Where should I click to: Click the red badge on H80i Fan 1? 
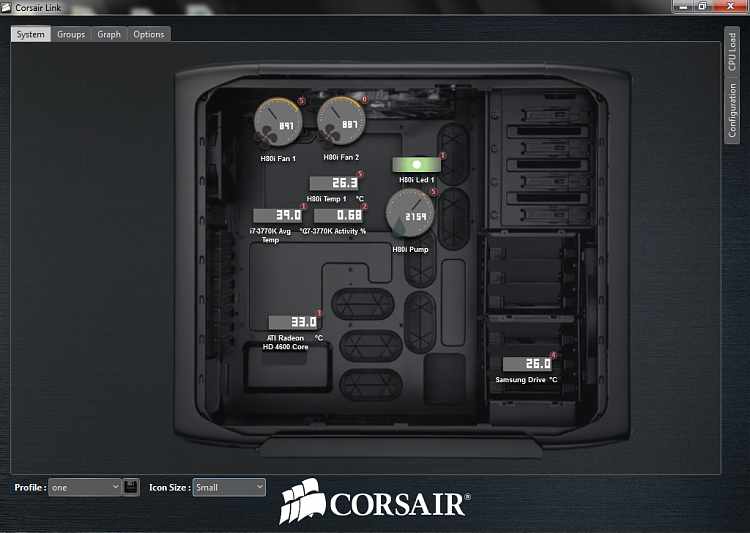pyautogui.click(x=301, y=101)
